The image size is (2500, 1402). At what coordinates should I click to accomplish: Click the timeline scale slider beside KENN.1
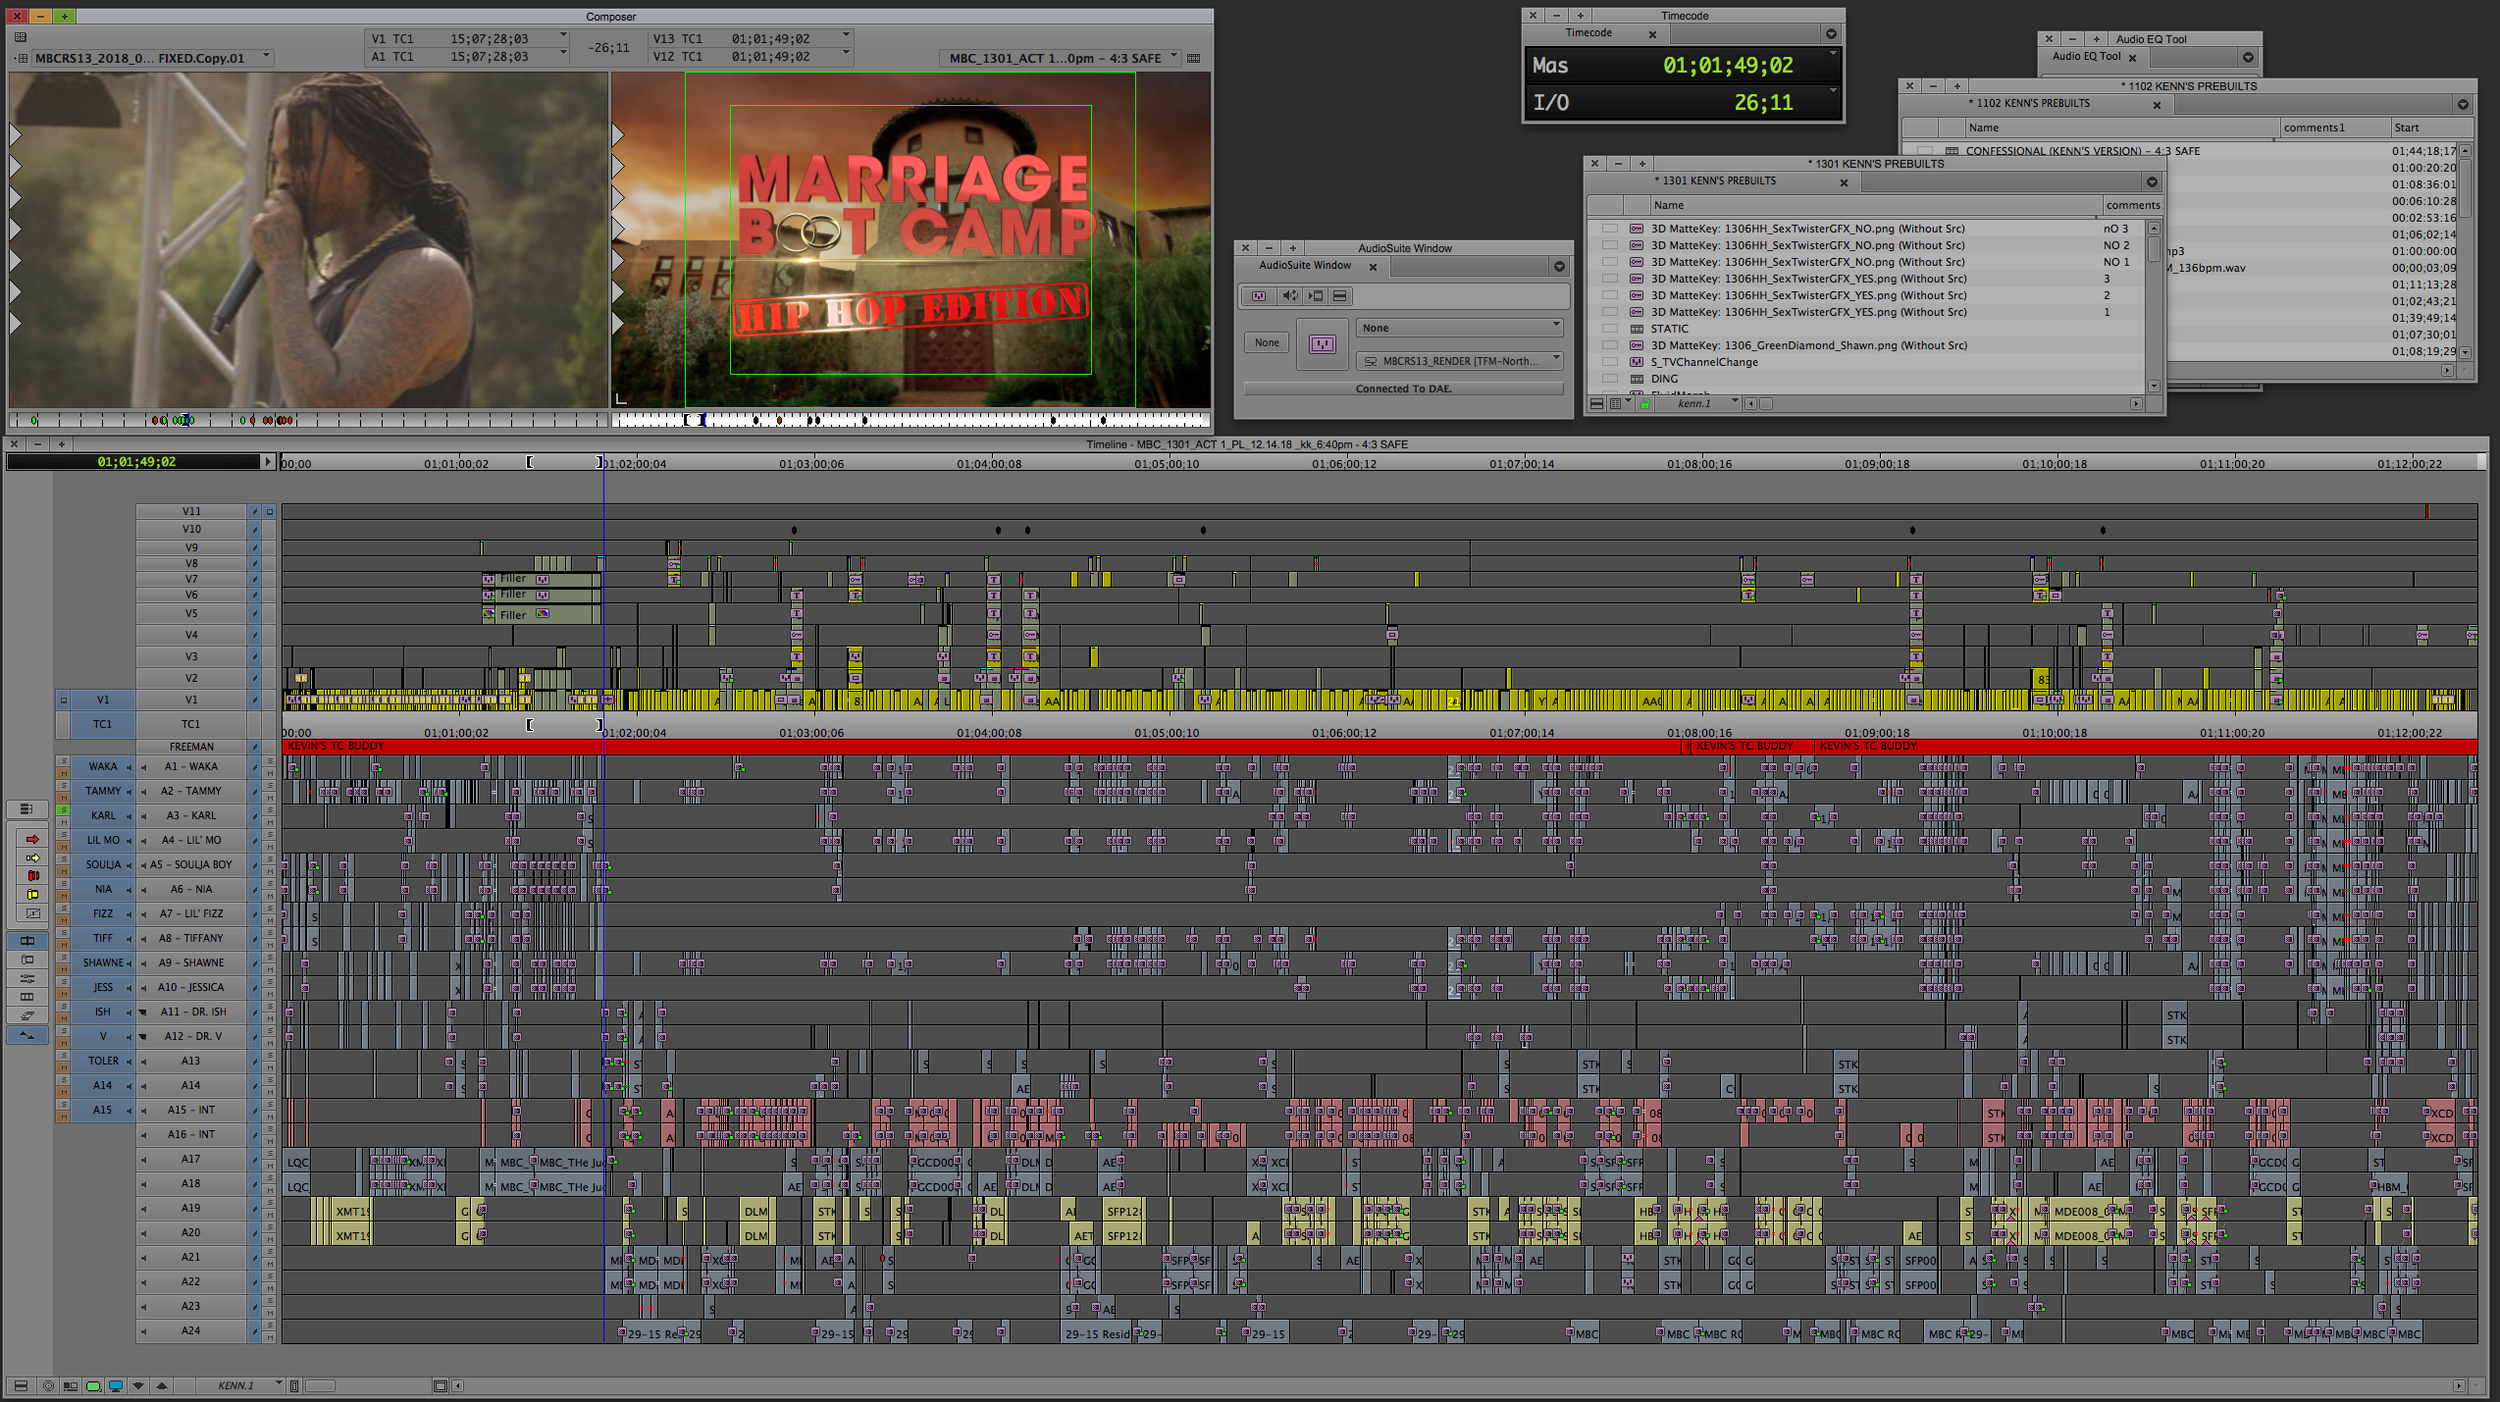[319, 1386]
